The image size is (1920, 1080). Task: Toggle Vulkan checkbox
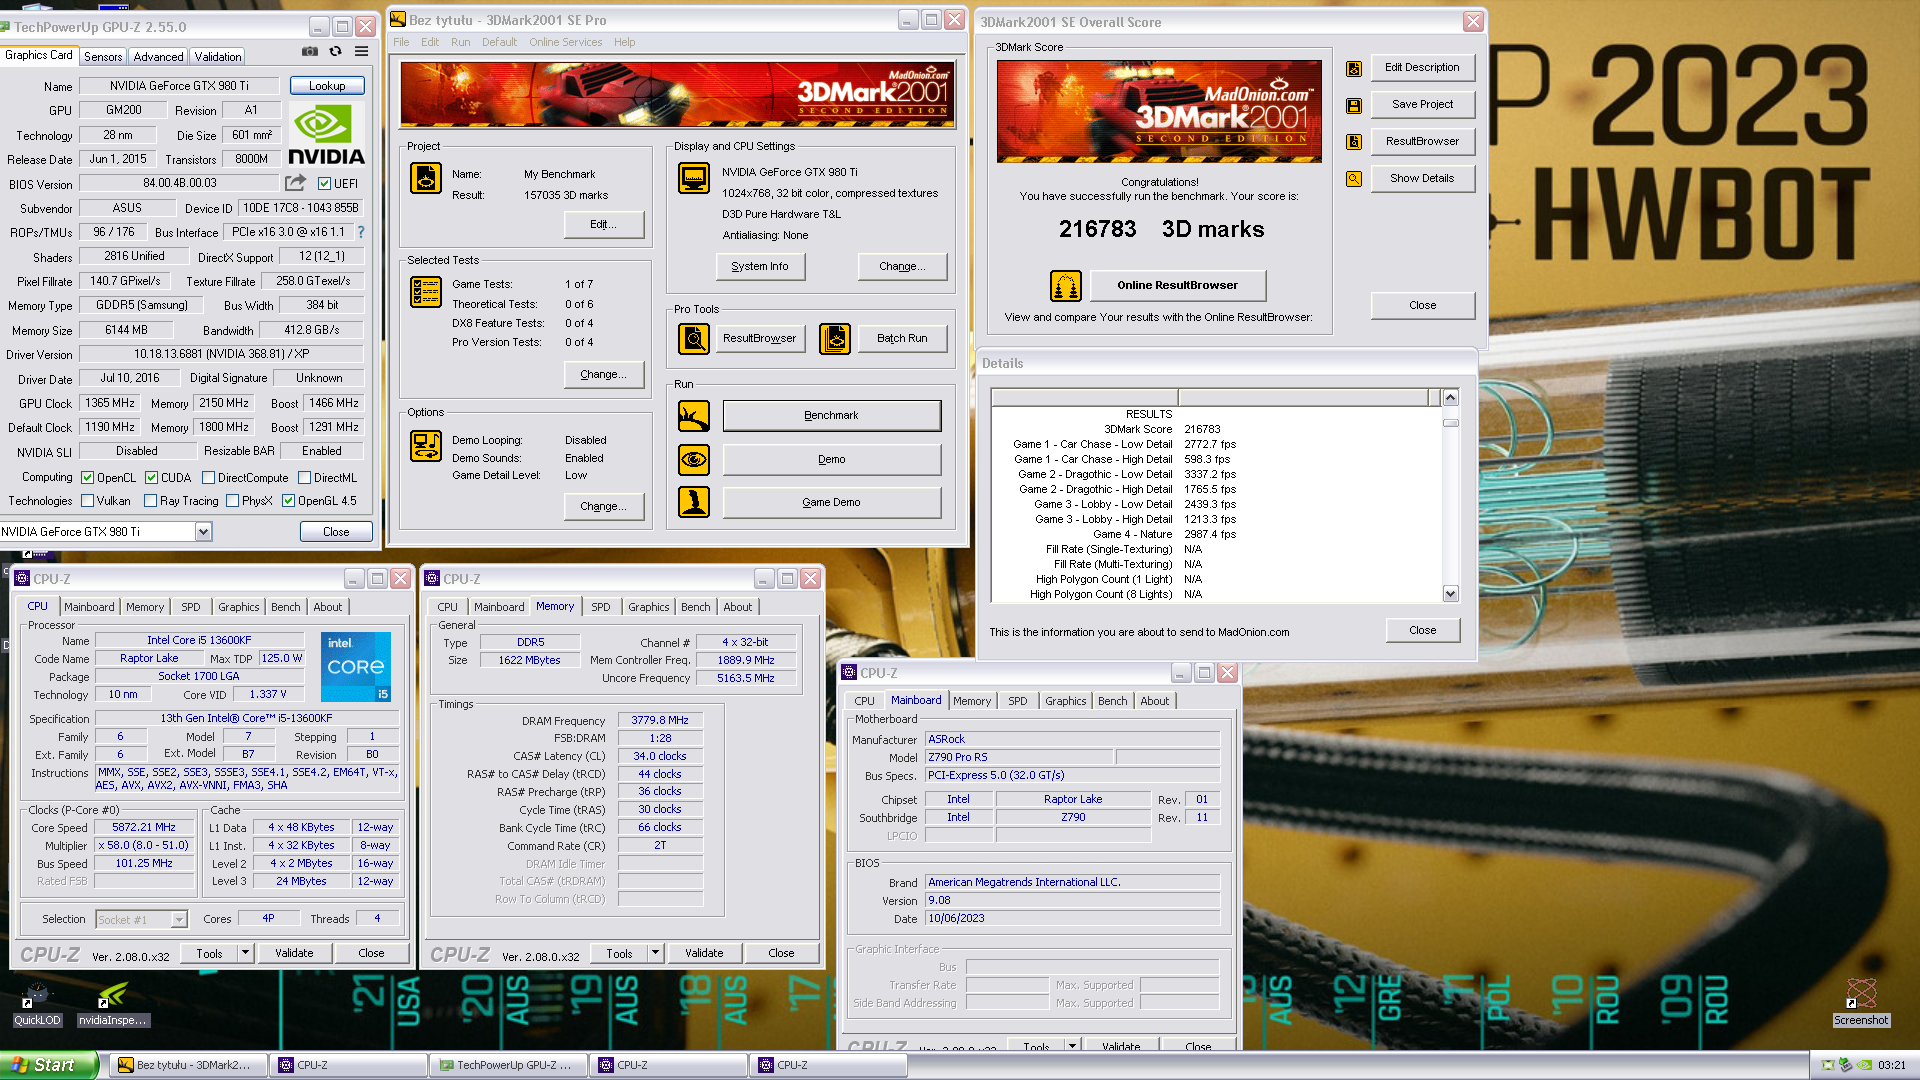pyautogui.click(x=87, y=501)
